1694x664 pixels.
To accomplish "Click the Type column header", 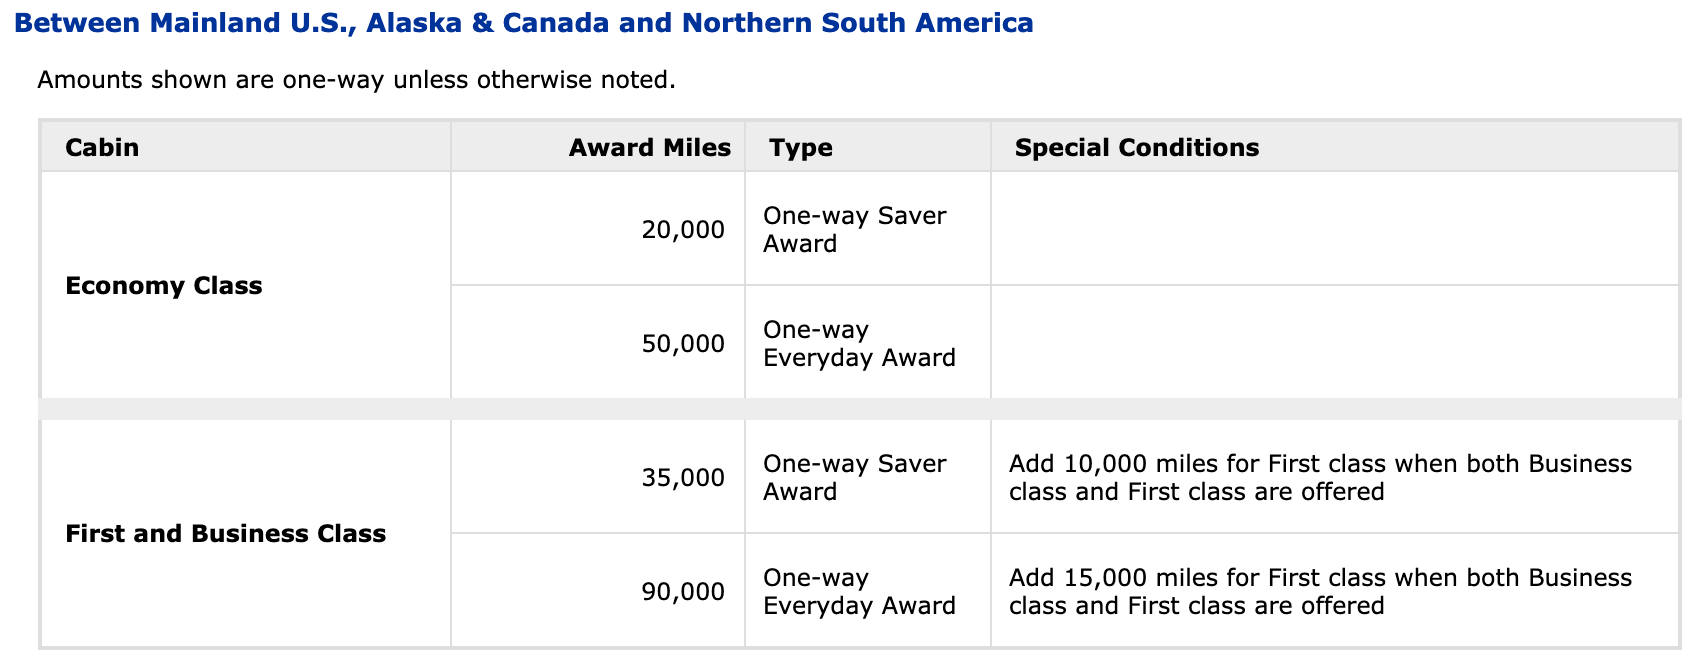I will (x=800, y=148).
